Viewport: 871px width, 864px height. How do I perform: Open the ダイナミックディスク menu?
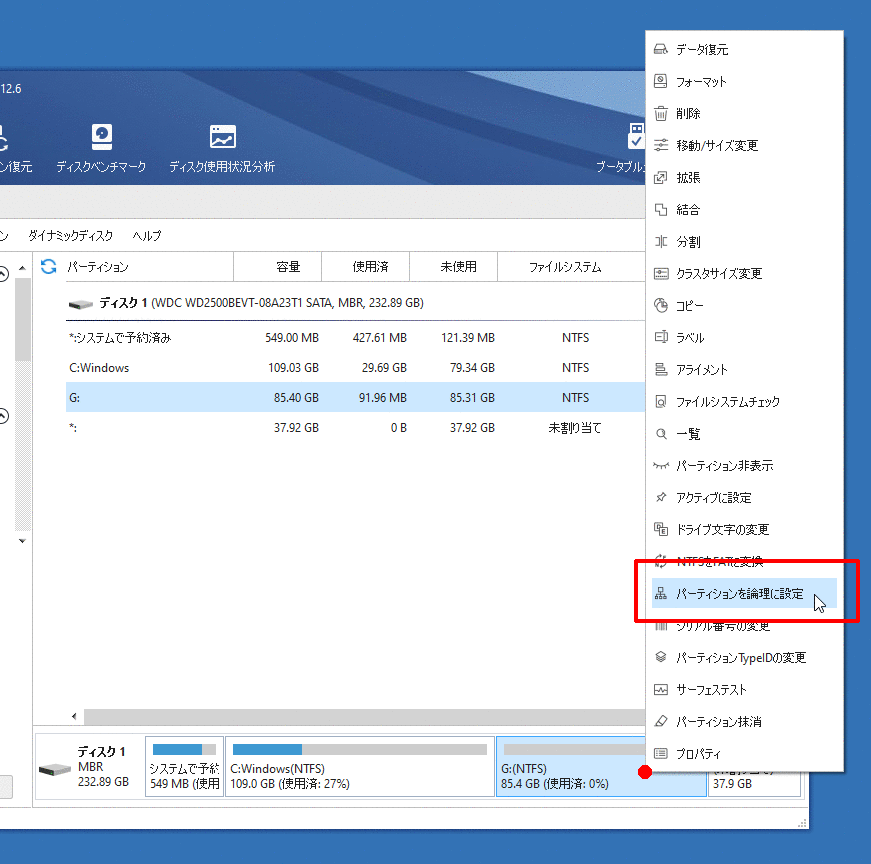70,236
